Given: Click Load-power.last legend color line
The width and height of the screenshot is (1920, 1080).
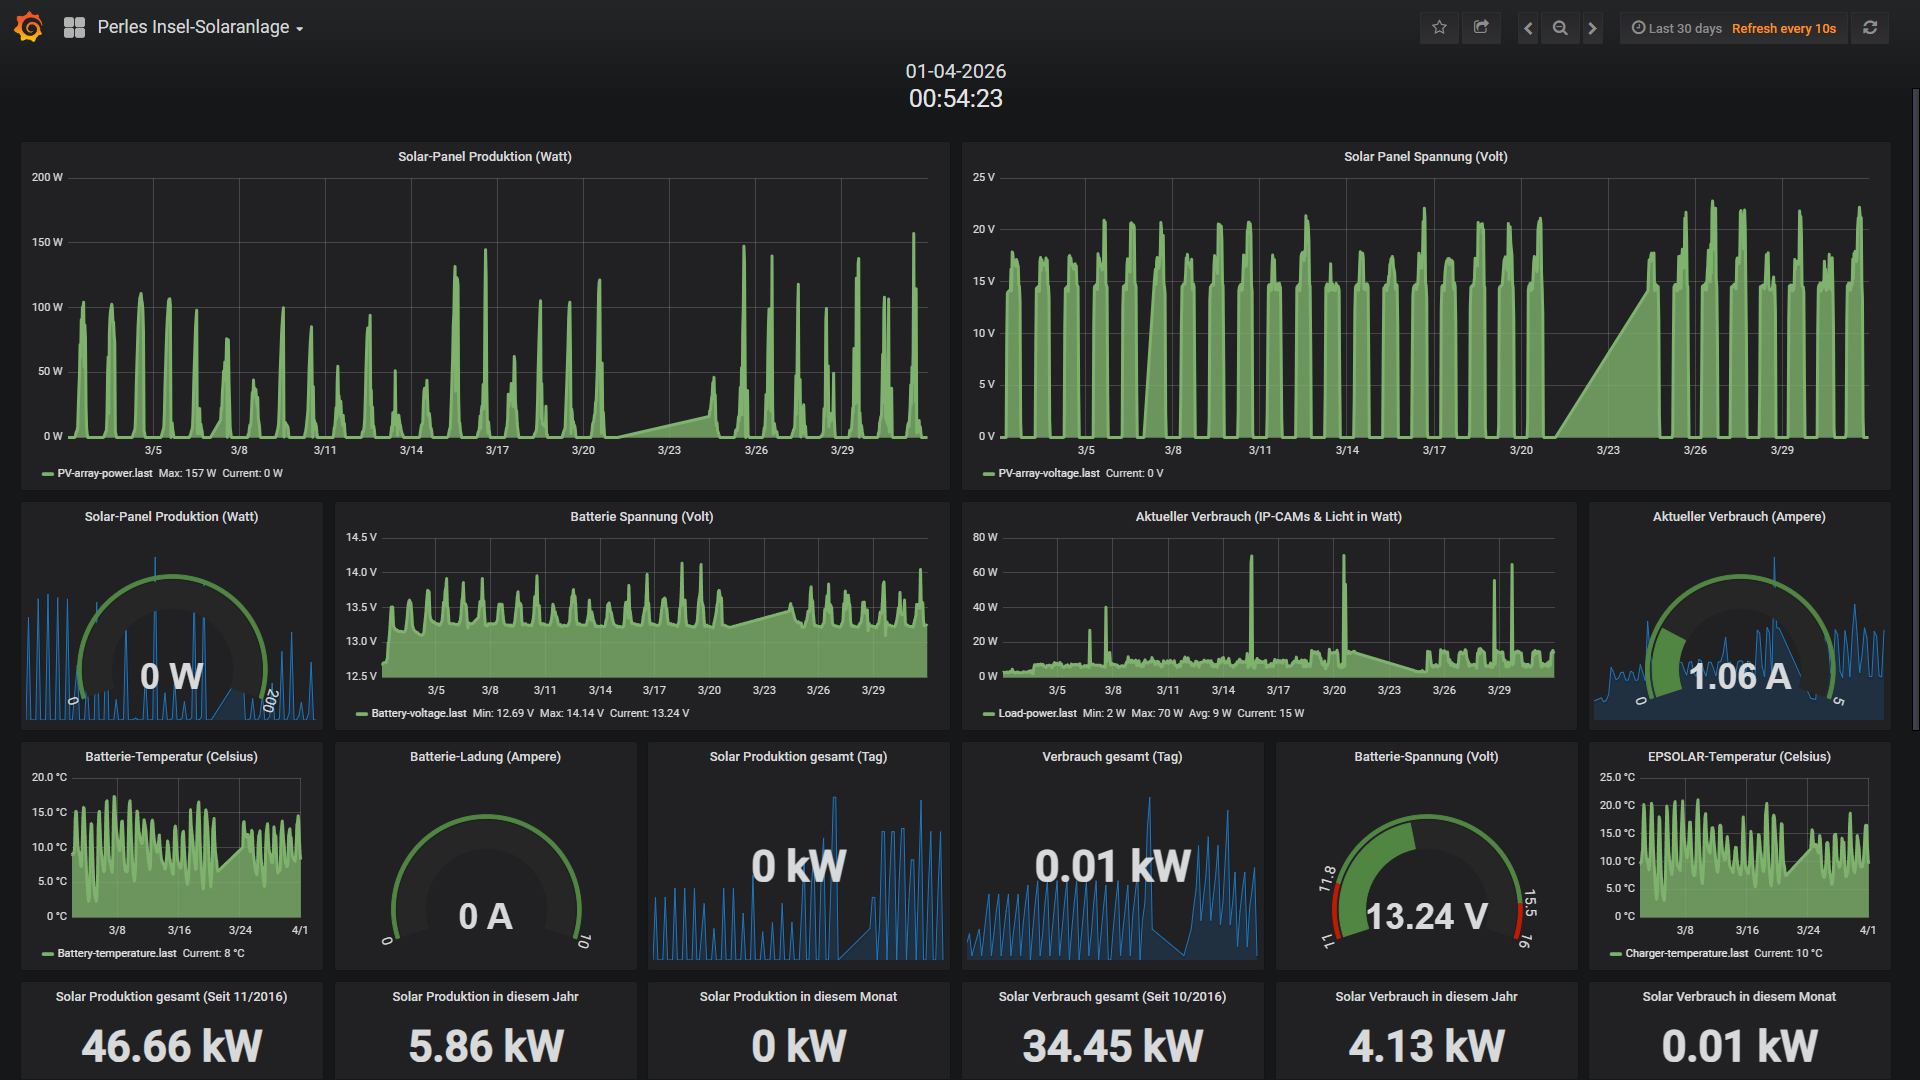Looking at the screenshot, I should point(988,714).
